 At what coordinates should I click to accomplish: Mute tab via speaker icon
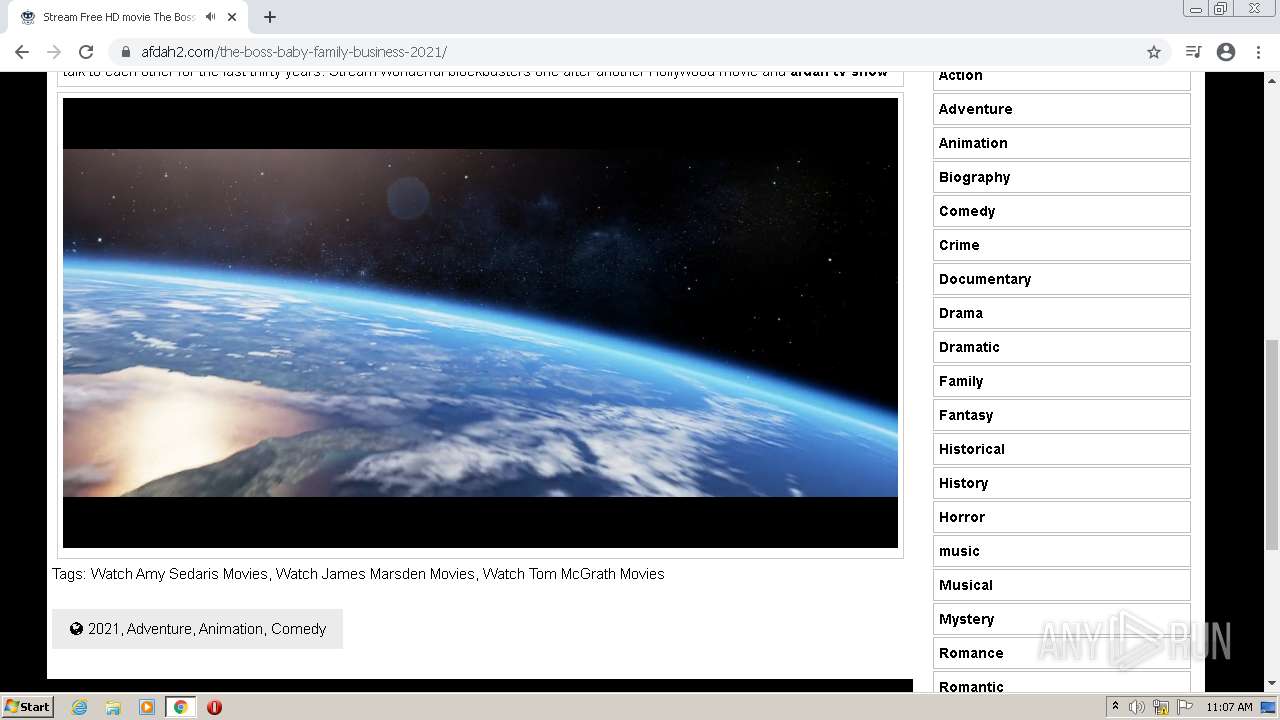210,17
